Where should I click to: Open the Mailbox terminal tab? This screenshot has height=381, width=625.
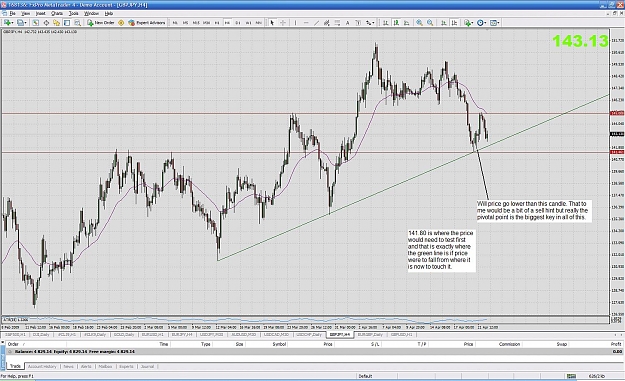(105, 366)
